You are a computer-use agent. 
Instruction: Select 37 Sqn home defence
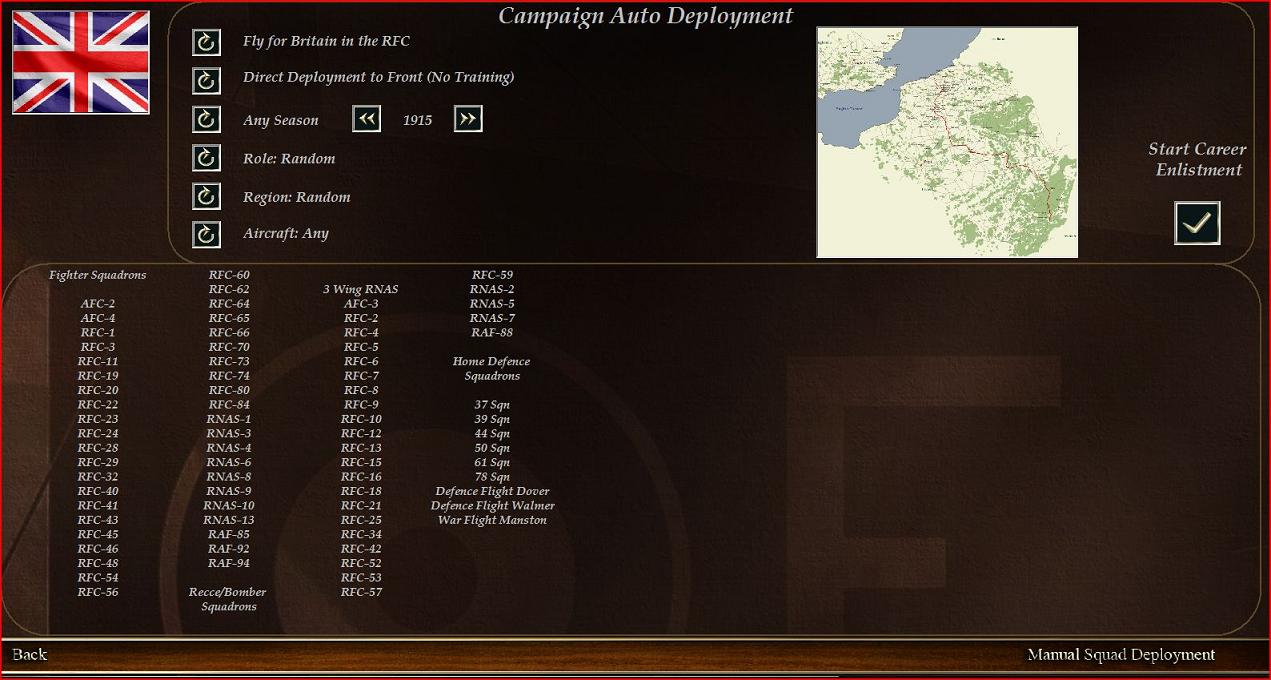[x=492, y=405]
